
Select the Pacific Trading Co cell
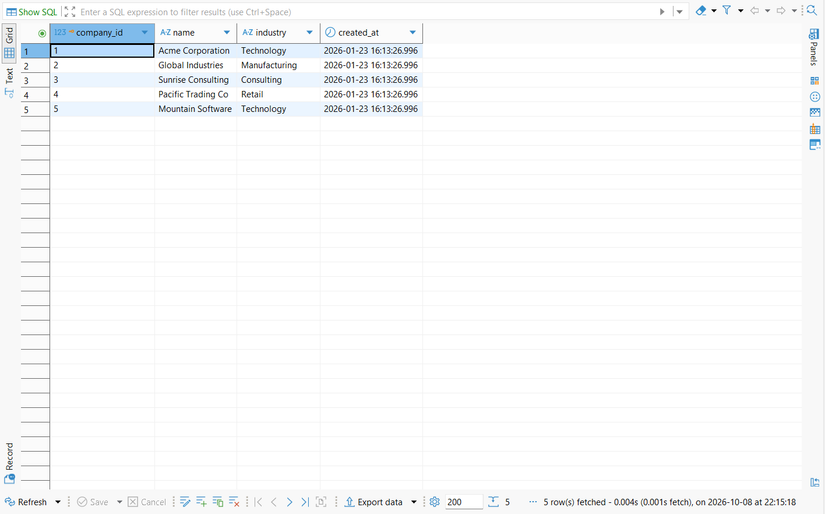click(196, 94)
